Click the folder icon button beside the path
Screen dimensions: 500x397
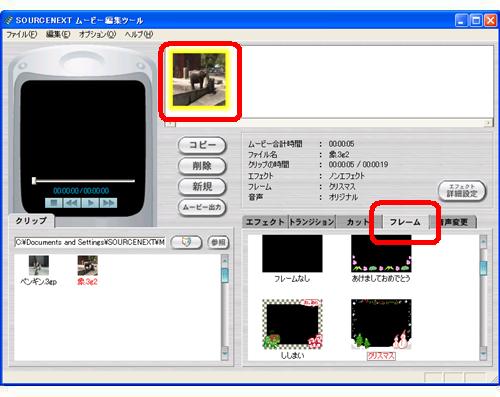tap(186, 242)
